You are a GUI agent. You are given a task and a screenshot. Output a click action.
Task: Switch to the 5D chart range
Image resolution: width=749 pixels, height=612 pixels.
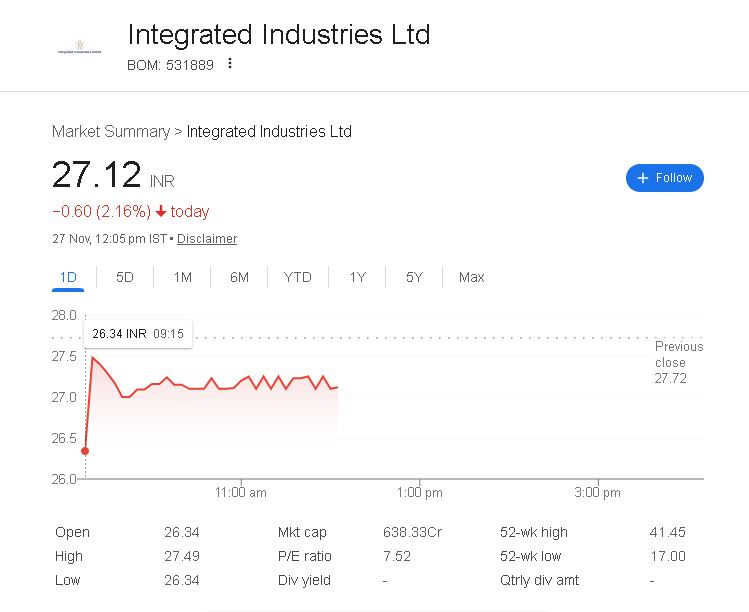tap(125, 277)
